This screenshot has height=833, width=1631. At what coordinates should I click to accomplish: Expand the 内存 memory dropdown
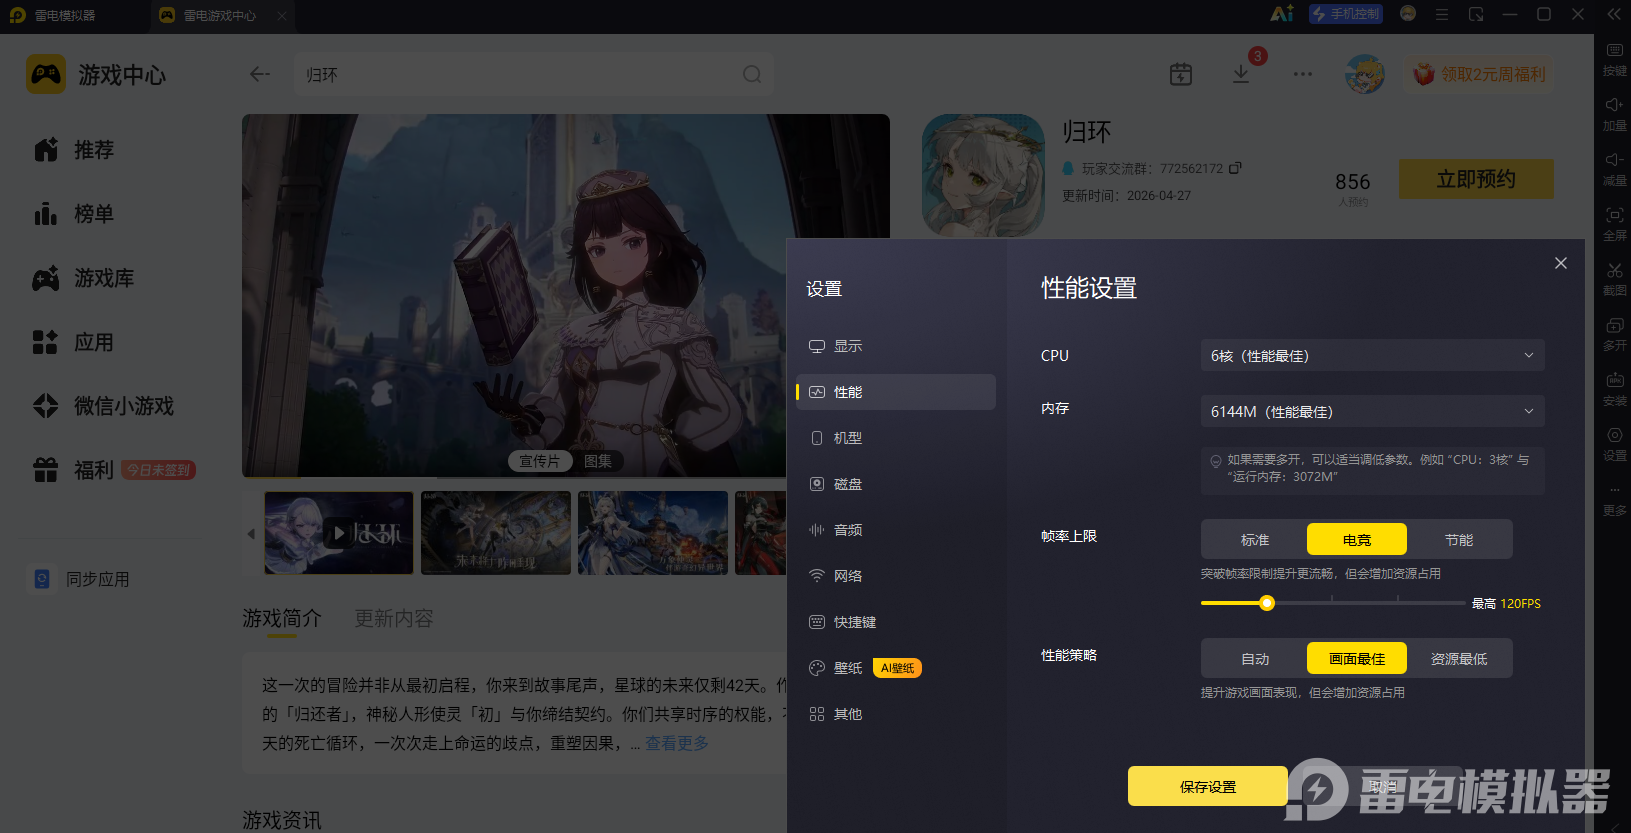1373,412
